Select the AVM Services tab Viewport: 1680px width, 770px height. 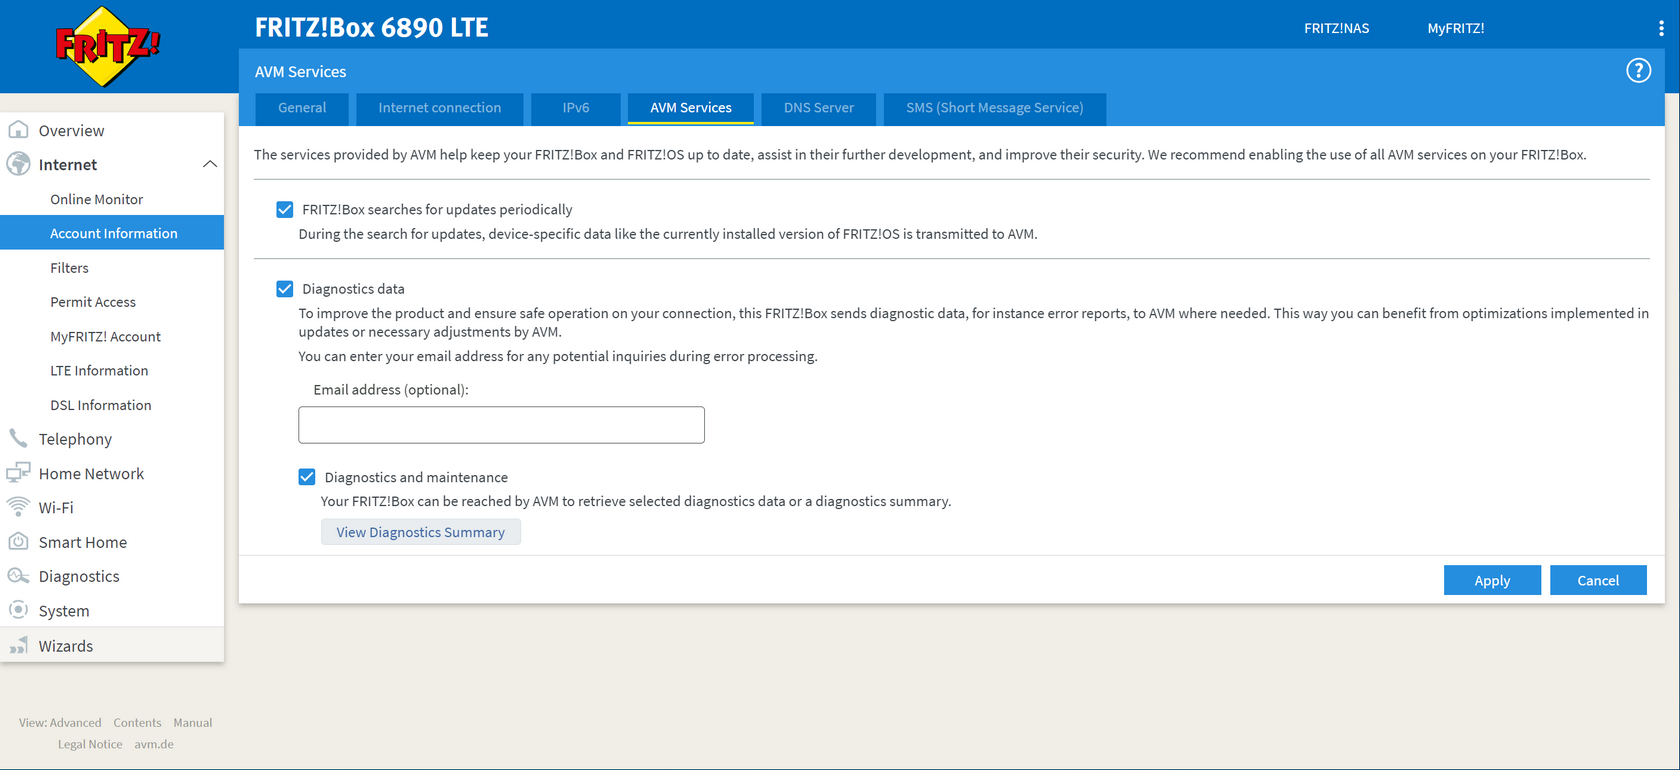point(691,108)
